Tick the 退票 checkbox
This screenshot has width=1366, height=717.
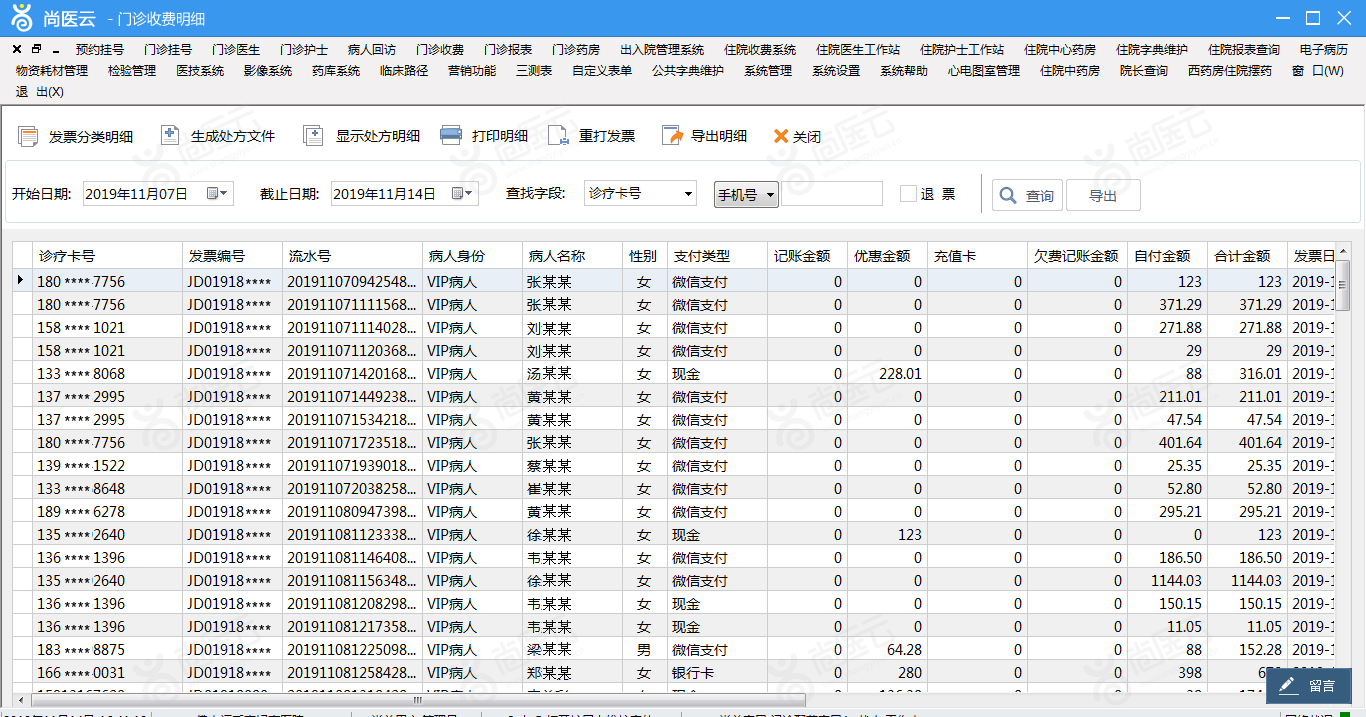908,194
